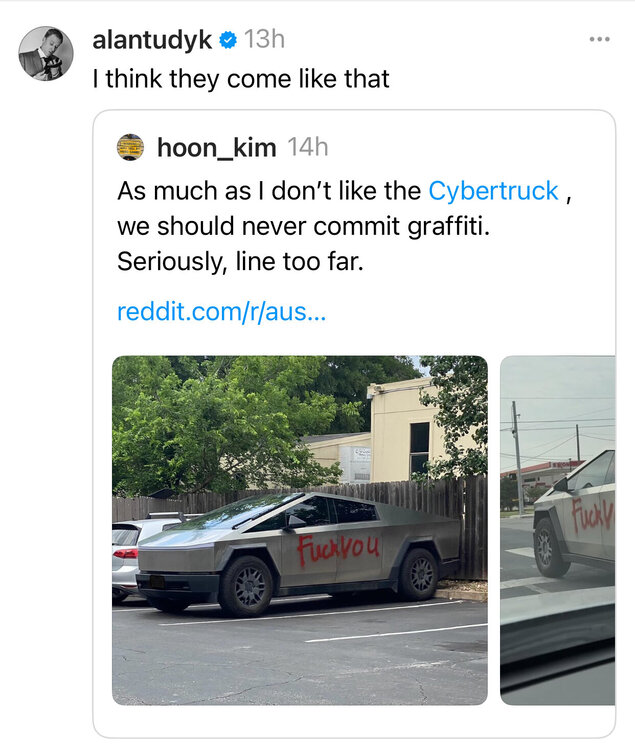Visit the alantudyk username profile
The height and width of the screenshot is (750, 635).
click(152, 40)
